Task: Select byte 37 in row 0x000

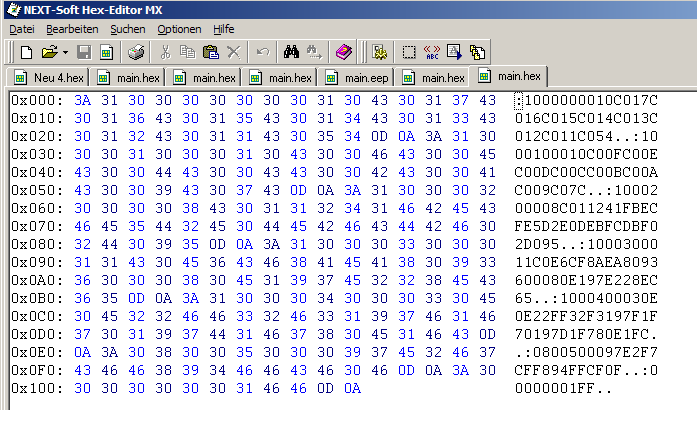Action: [x=461, y=100]
